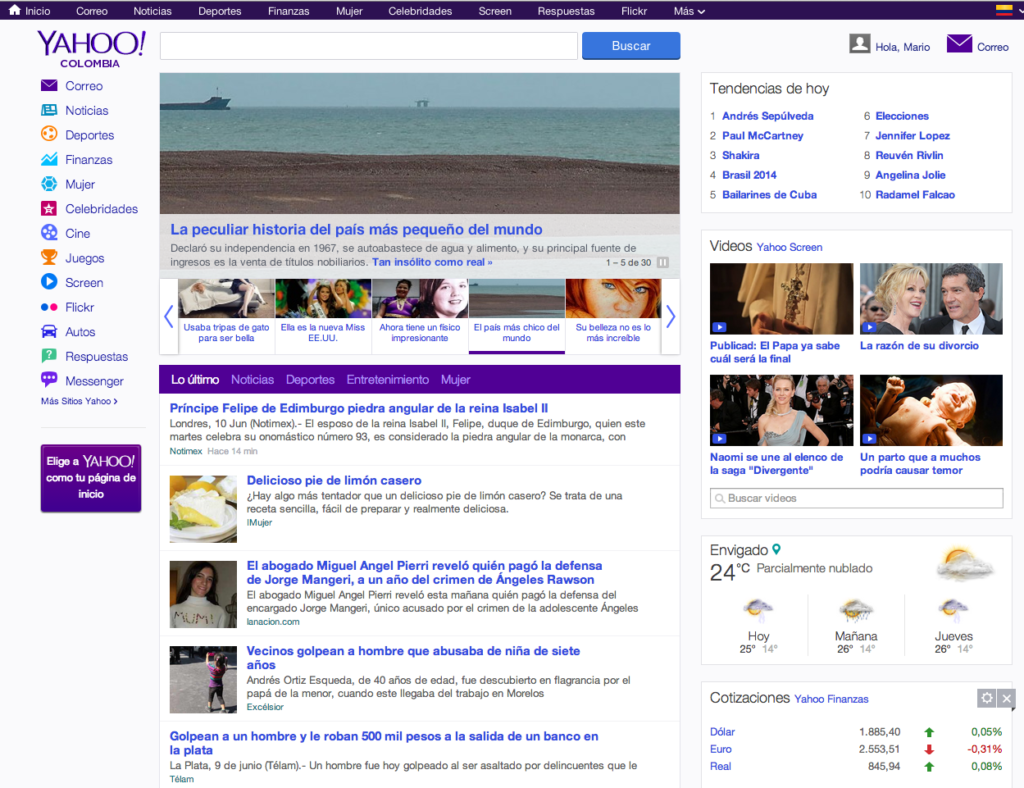Open the Correo envelope icon at top right
The width and height of the screenshot is (1024, 788).
tap(959, 44)
